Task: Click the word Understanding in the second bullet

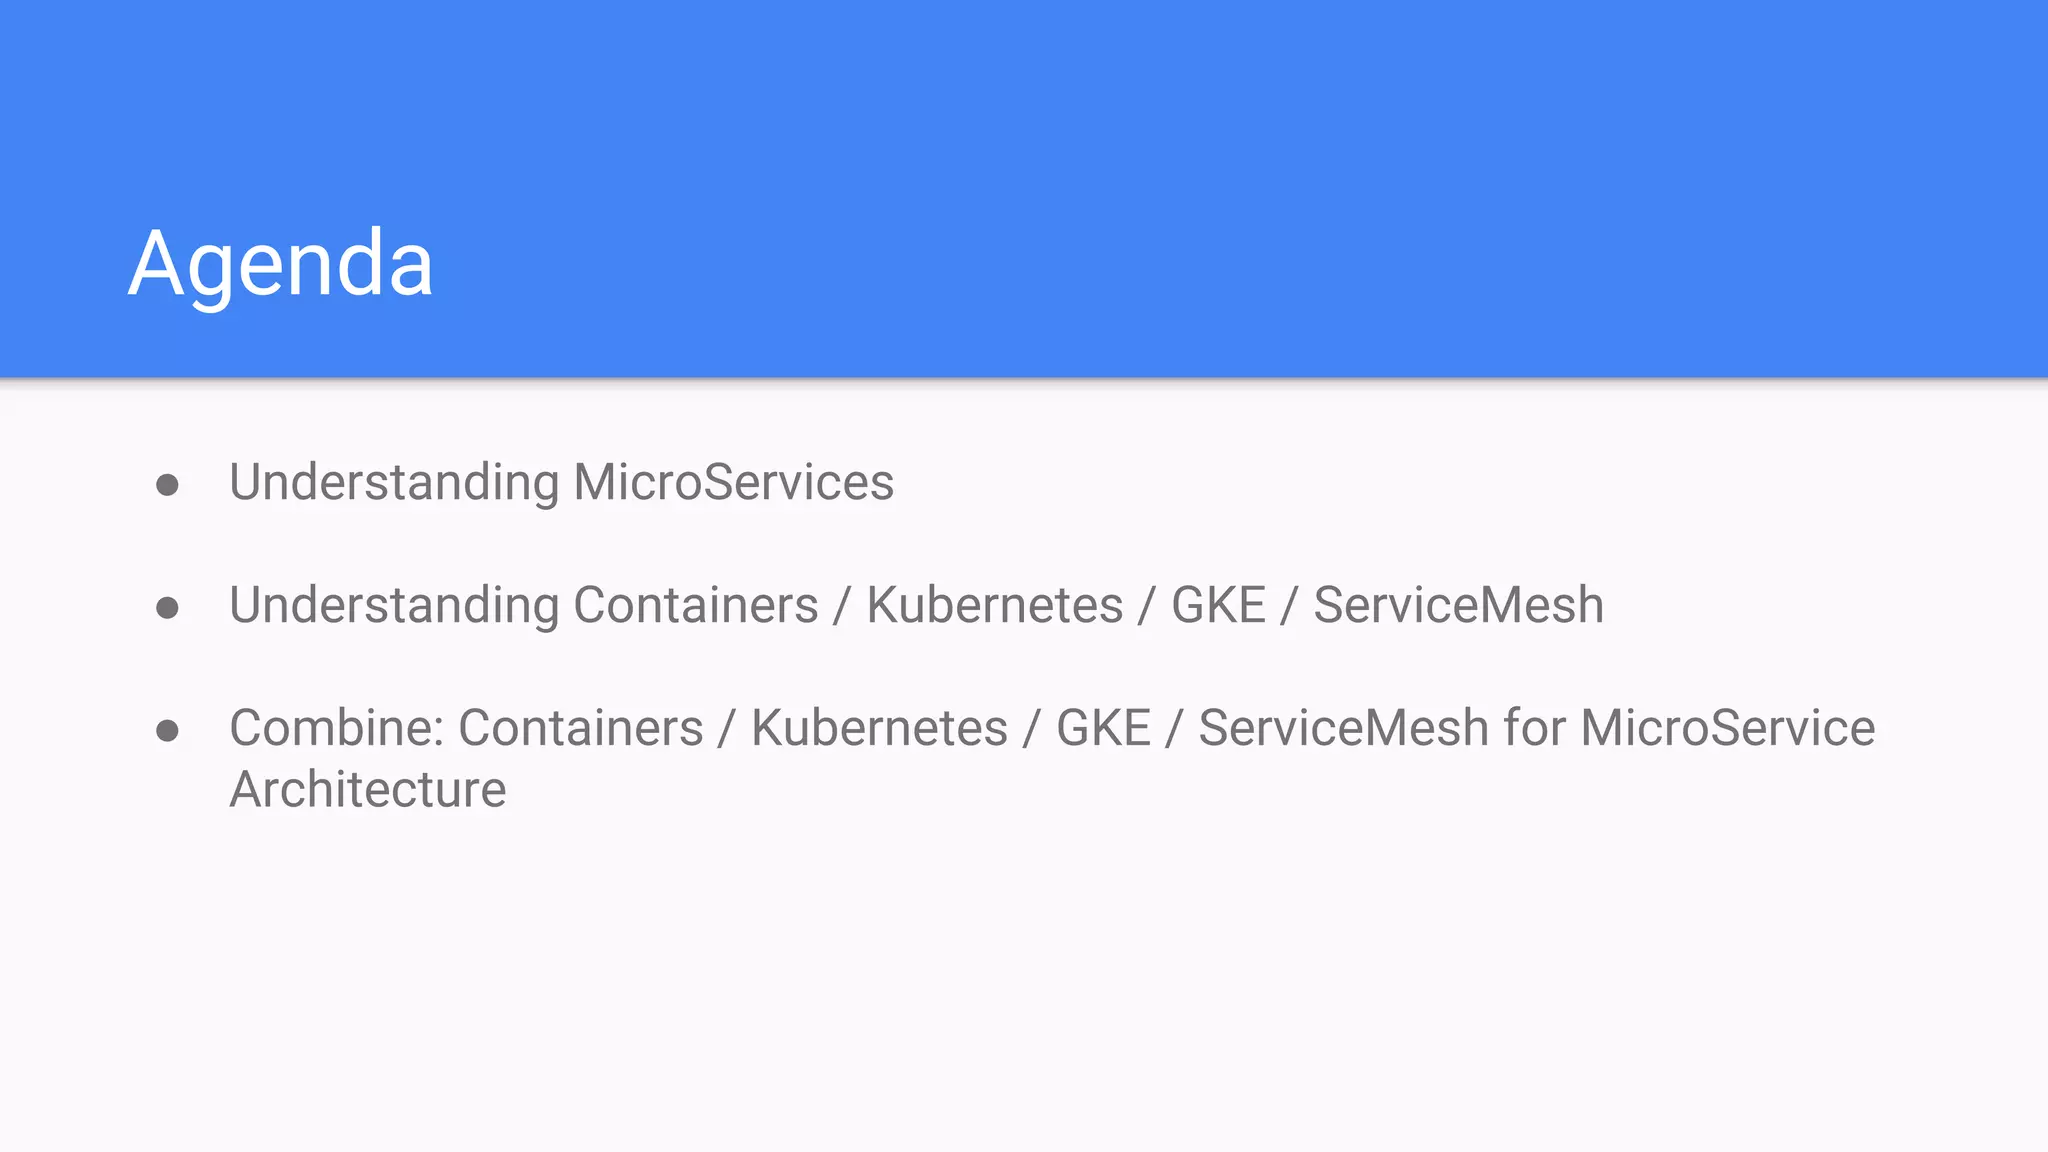Action: click(394, 606)
